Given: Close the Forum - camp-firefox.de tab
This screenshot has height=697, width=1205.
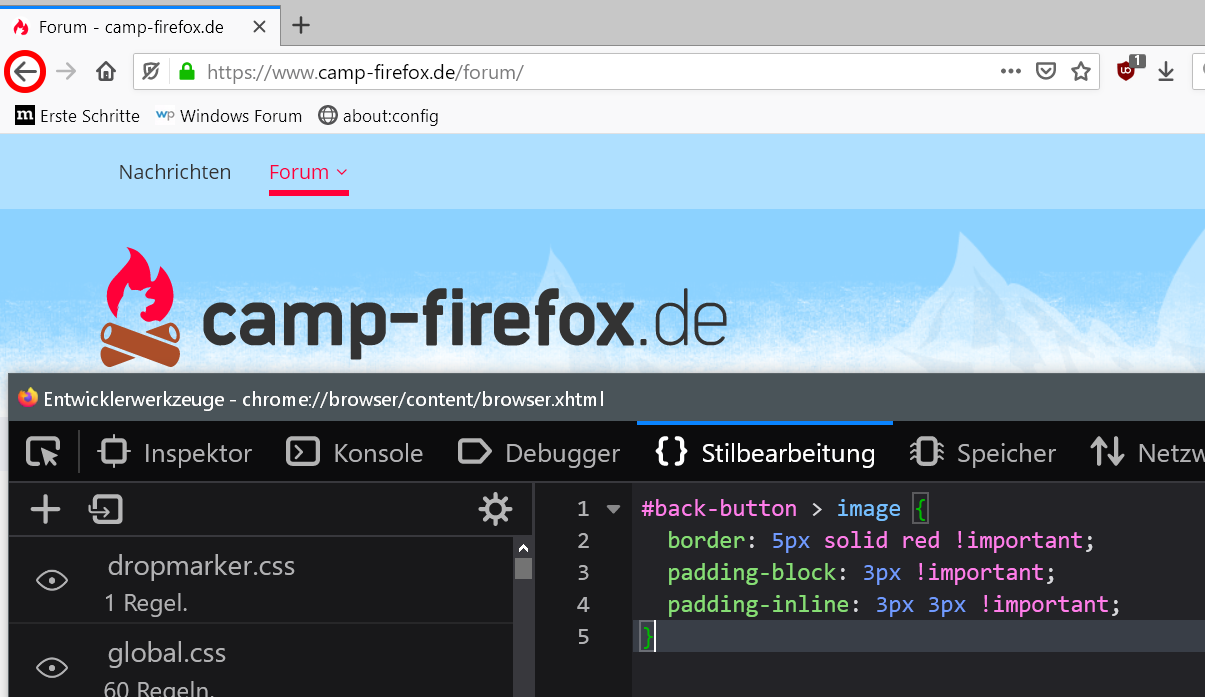Looking at the screenshot, I should pos(259,27).
